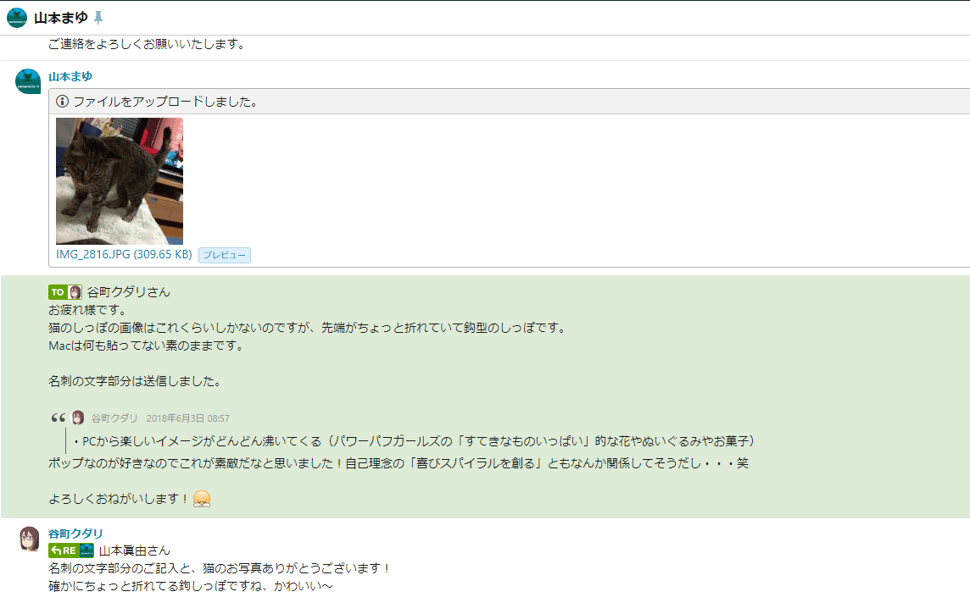Click the green RE reply tag
Image resolution: width=970 pixels, height=614 pixels.
[64, 550]
